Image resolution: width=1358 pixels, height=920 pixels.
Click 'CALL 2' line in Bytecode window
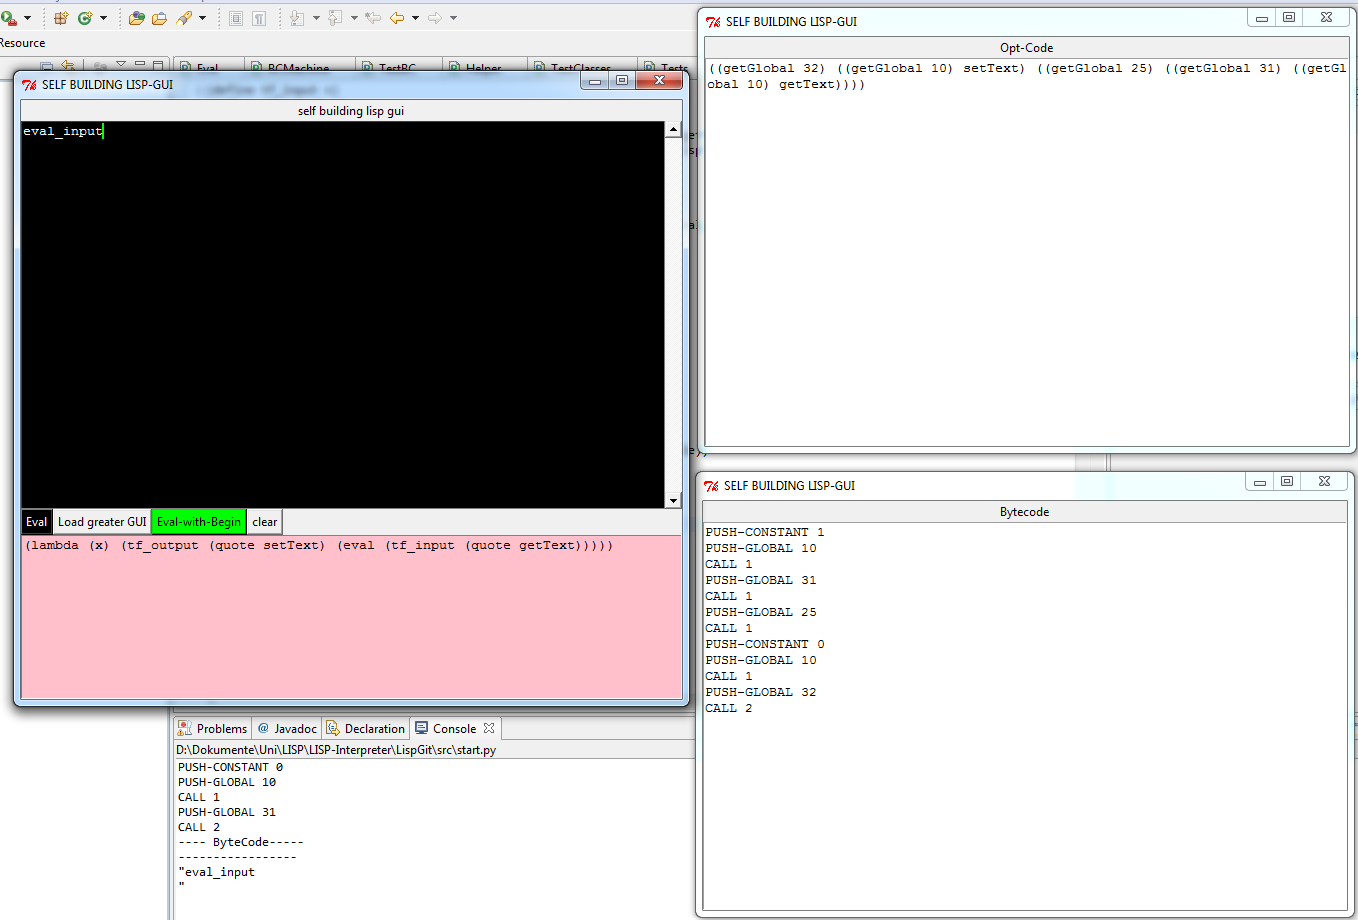click(x=729, y=708)
